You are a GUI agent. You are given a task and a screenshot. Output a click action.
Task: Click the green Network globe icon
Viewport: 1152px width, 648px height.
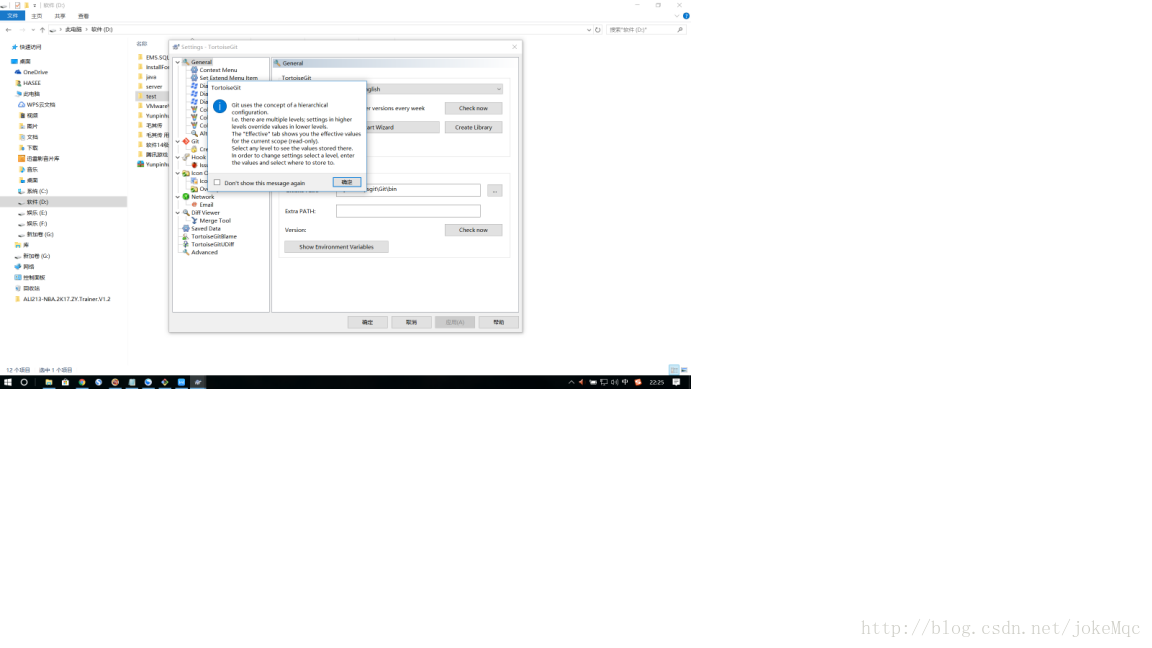click(x=186, y=197)
